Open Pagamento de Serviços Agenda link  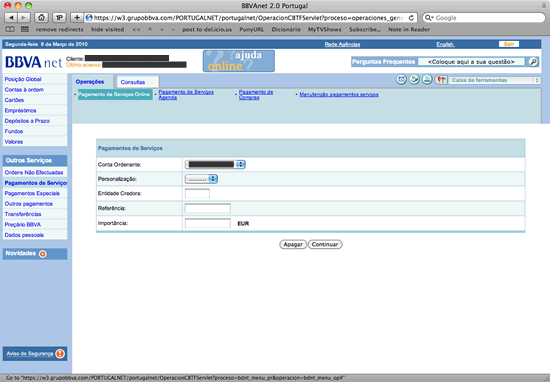click(x=186, y=95)
